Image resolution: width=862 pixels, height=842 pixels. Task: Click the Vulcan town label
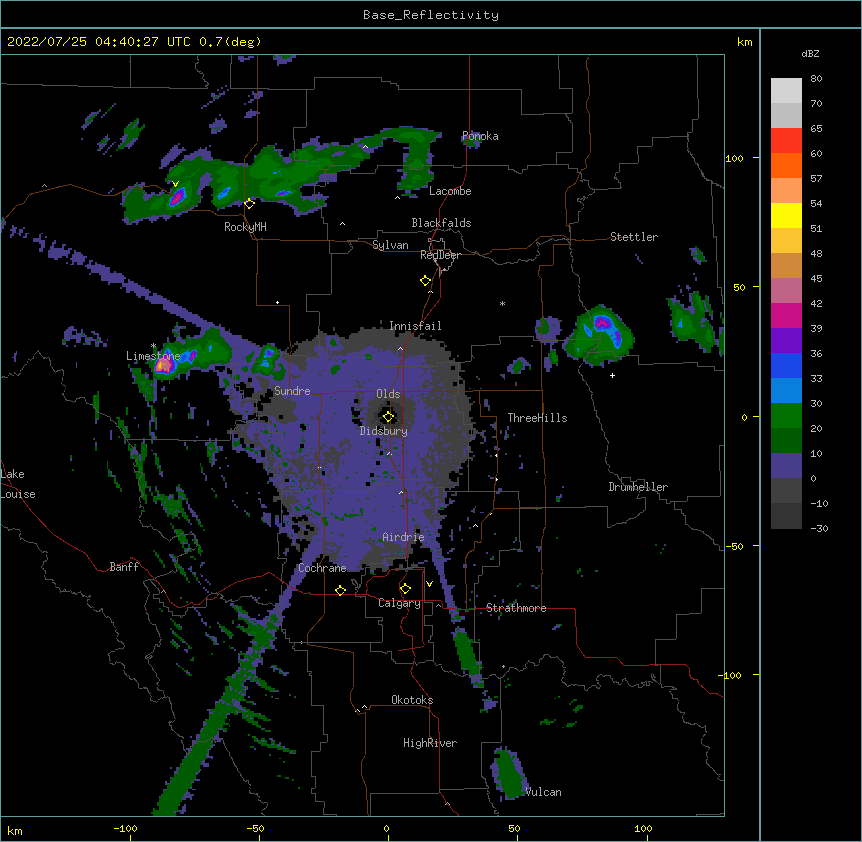point(543,792)
